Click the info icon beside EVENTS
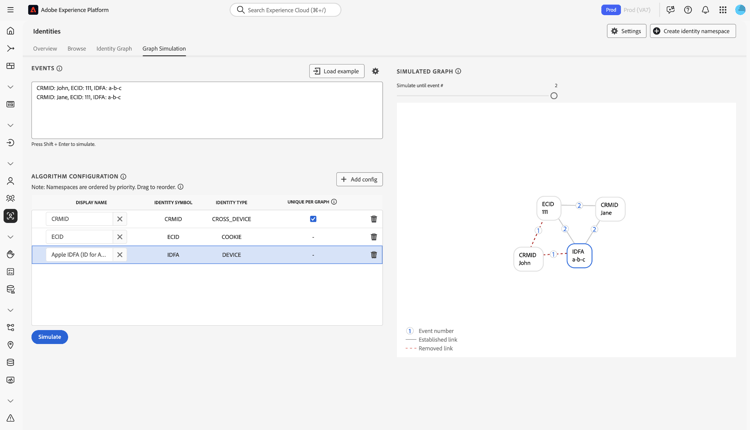The height and width of the screenshot is (430, 750). 59,68
